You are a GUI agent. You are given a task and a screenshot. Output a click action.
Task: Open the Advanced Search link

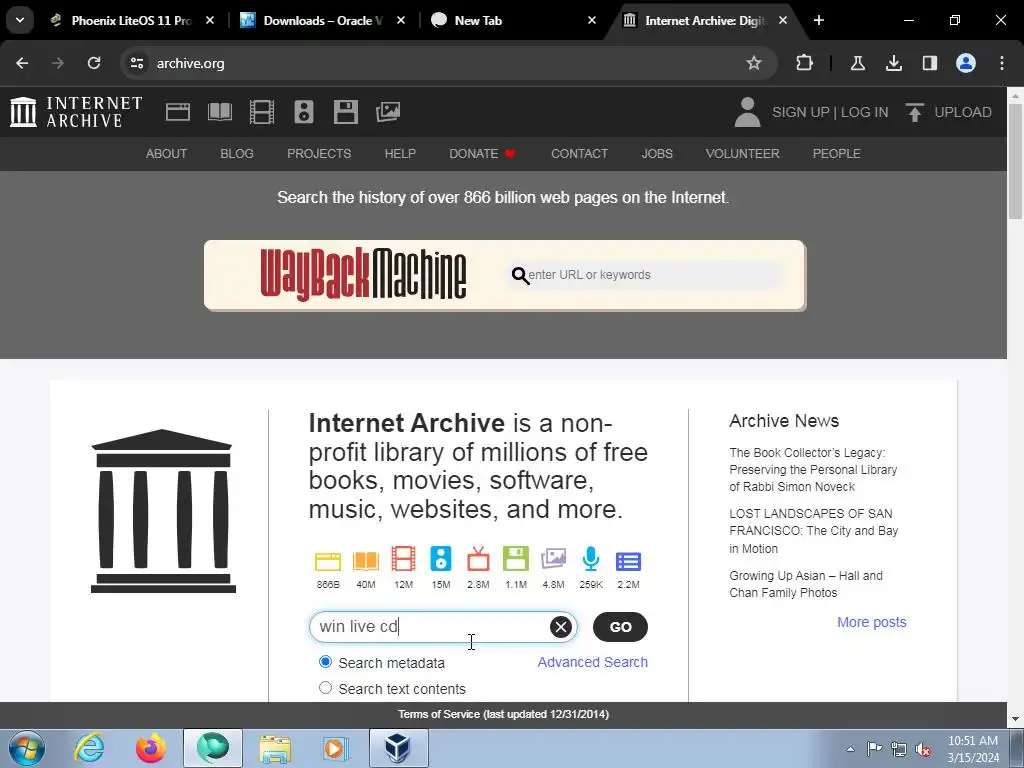click(x=592, y=662)
